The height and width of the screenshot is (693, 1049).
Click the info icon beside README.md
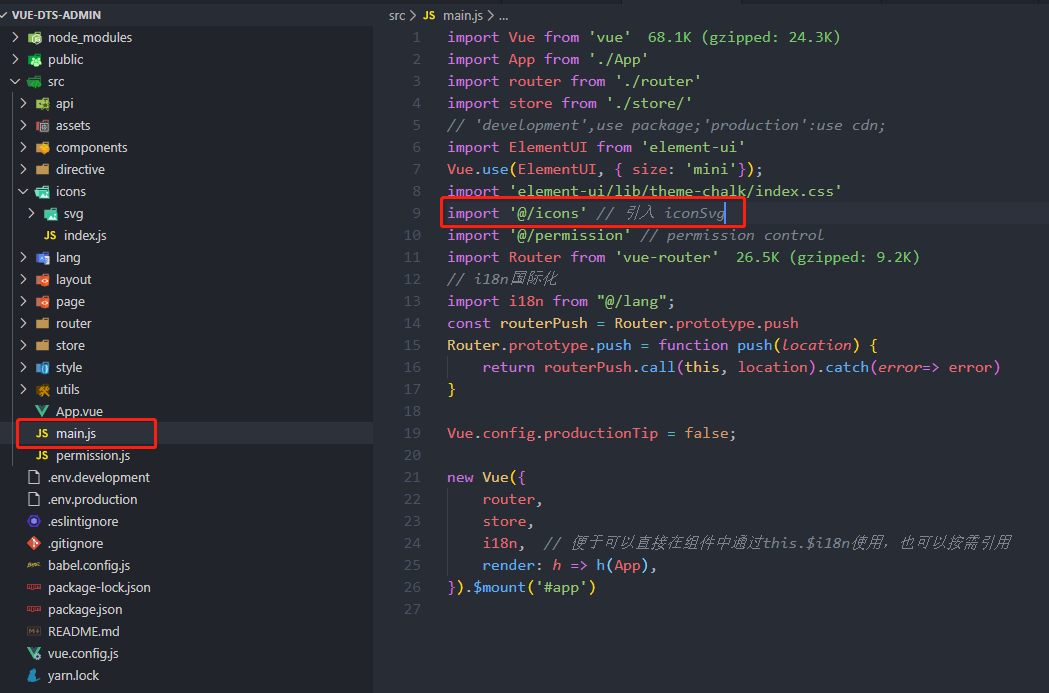point(34,632)
